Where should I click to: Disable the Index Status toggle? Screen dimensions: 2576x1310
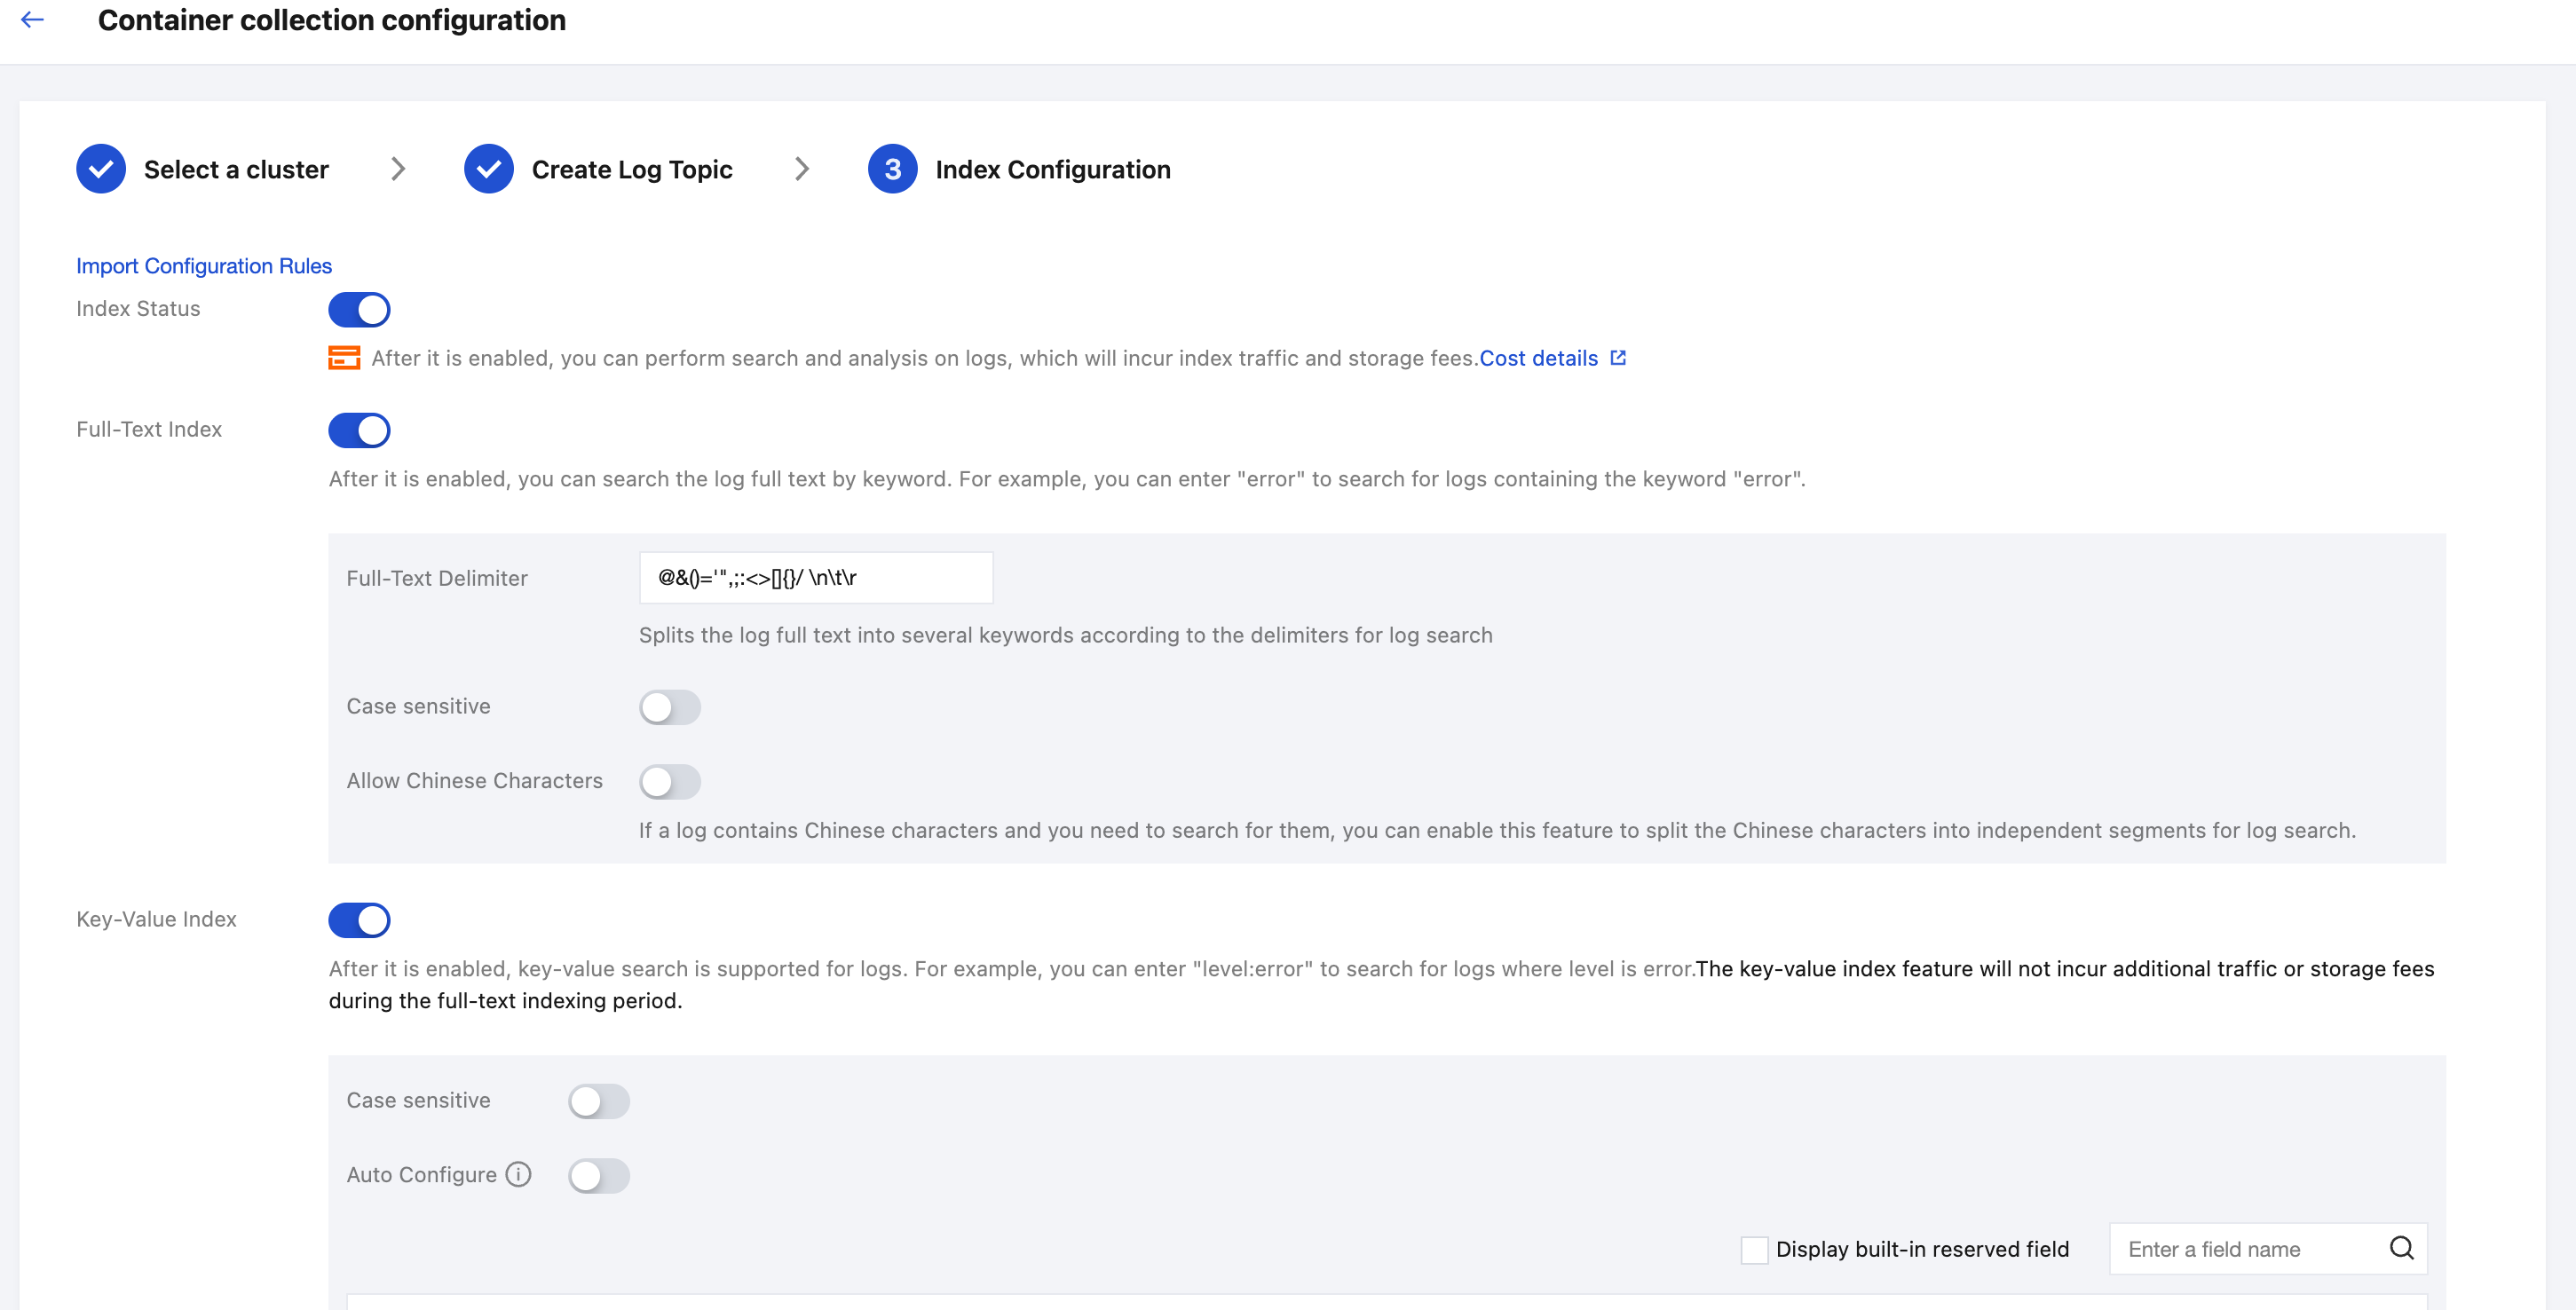pyautogui.click(x=359, y=309)
